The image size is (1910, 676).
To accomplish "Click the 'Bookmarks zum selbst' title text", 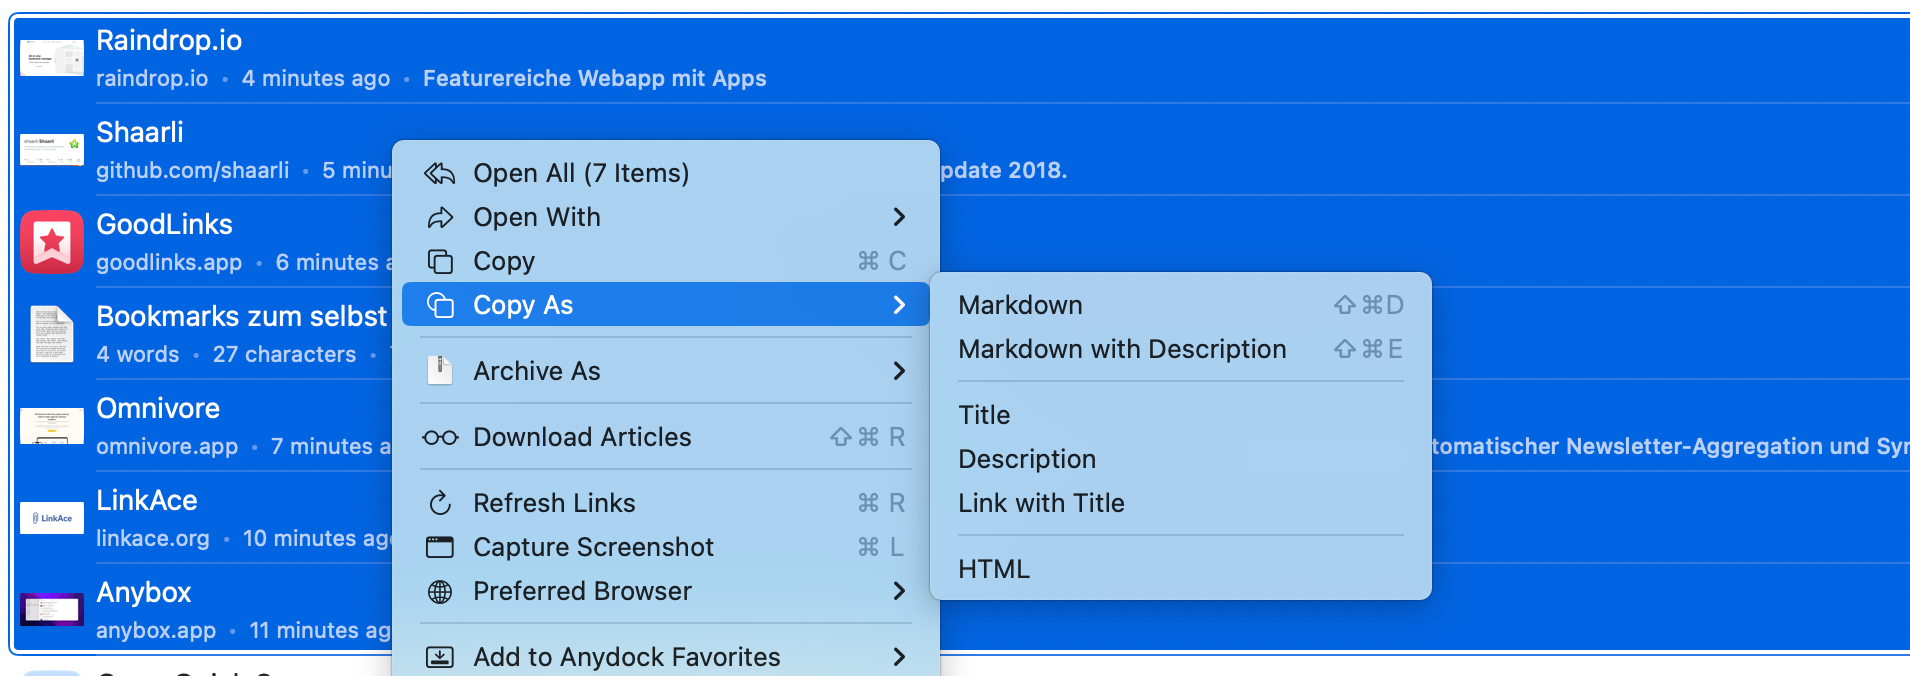I will pyautogui.click(x=241, y=316).
